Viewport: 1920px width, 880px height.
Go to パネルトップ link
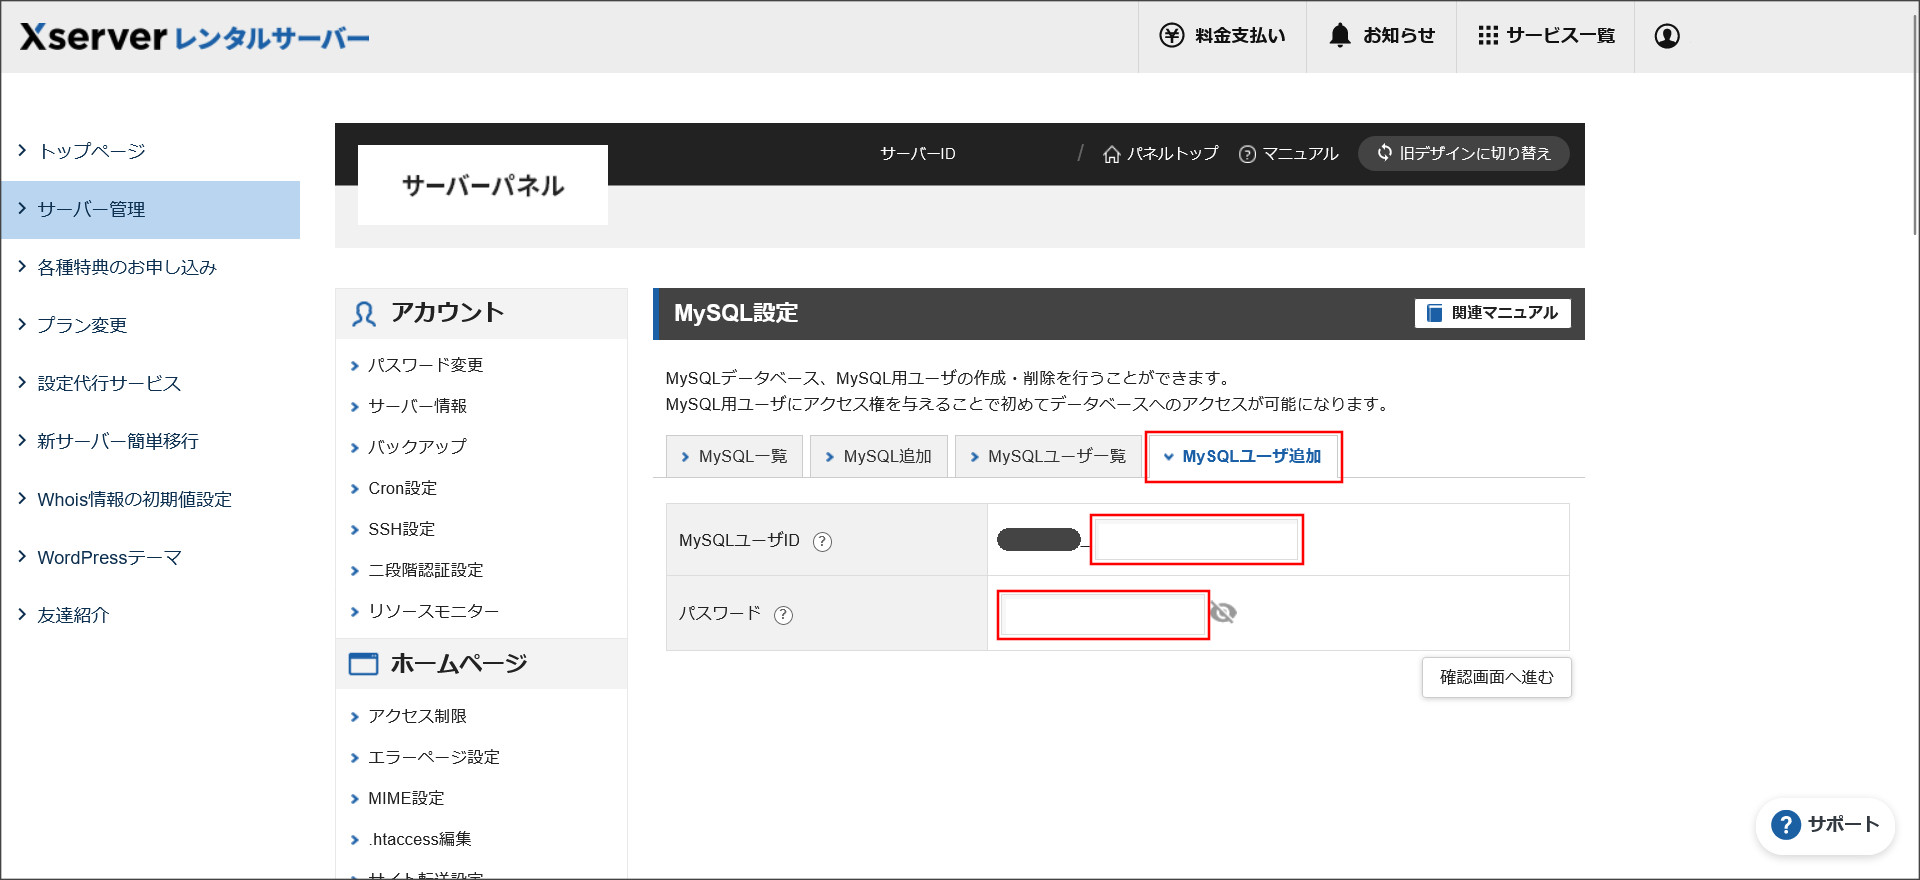click(x=1161, y=154)
